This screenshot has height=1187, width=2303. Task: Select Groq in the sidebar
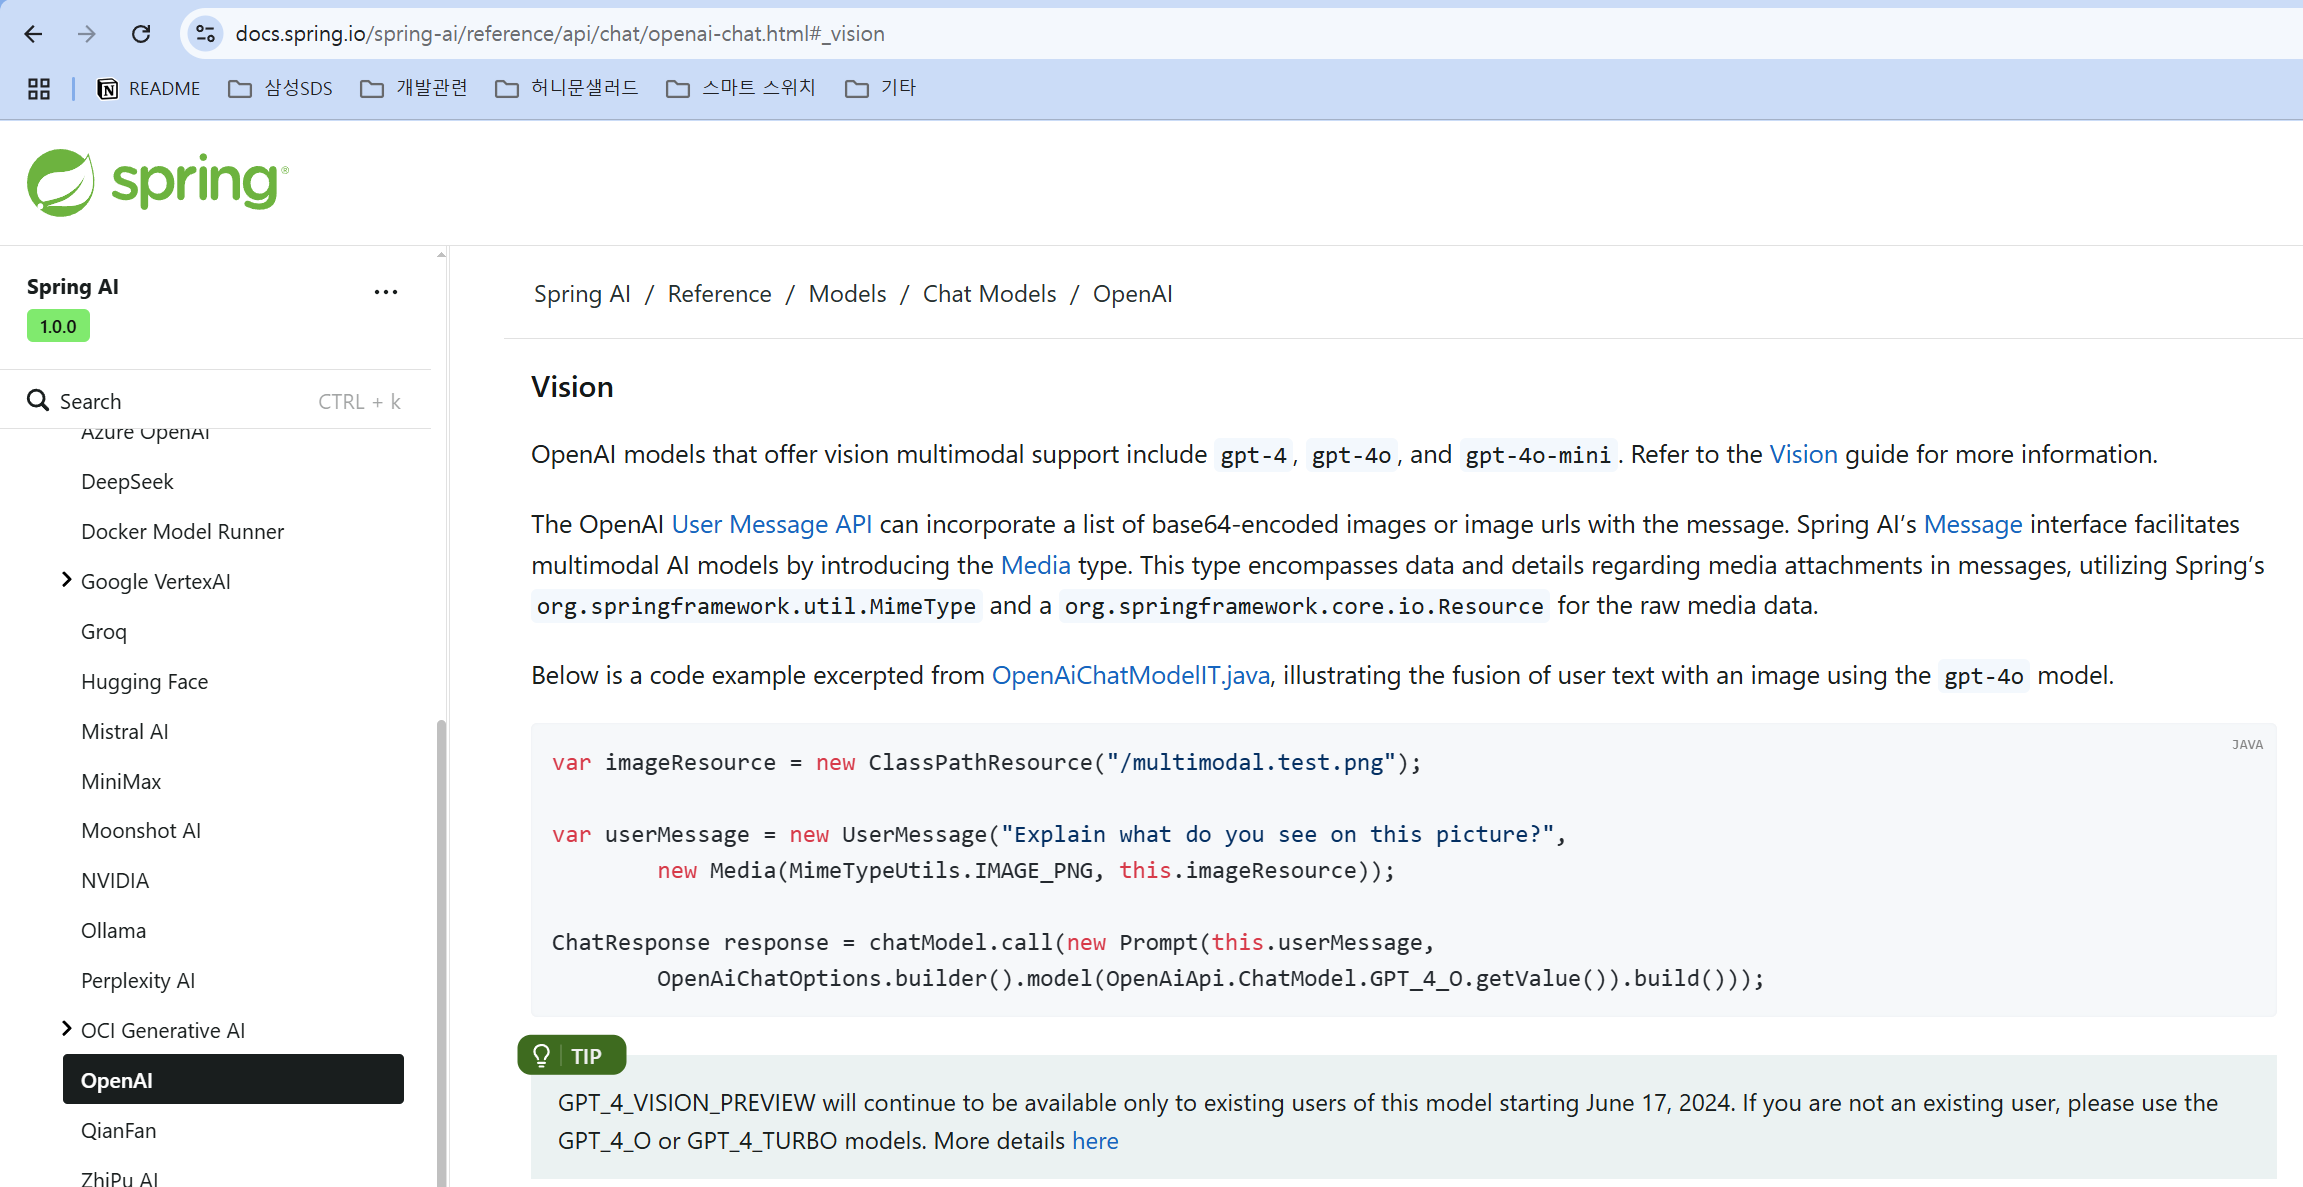click(104, 632)
